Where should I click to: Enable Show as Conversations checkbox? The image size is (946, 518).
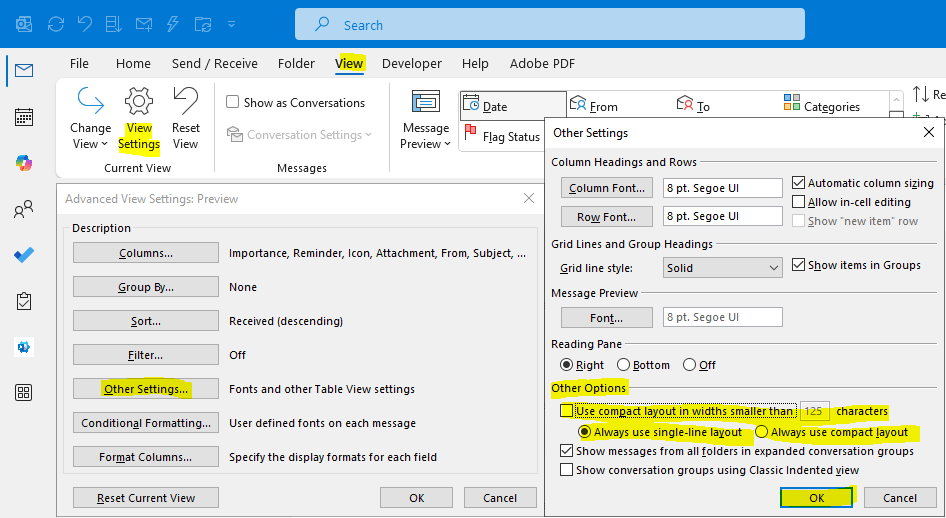point(233,102)
